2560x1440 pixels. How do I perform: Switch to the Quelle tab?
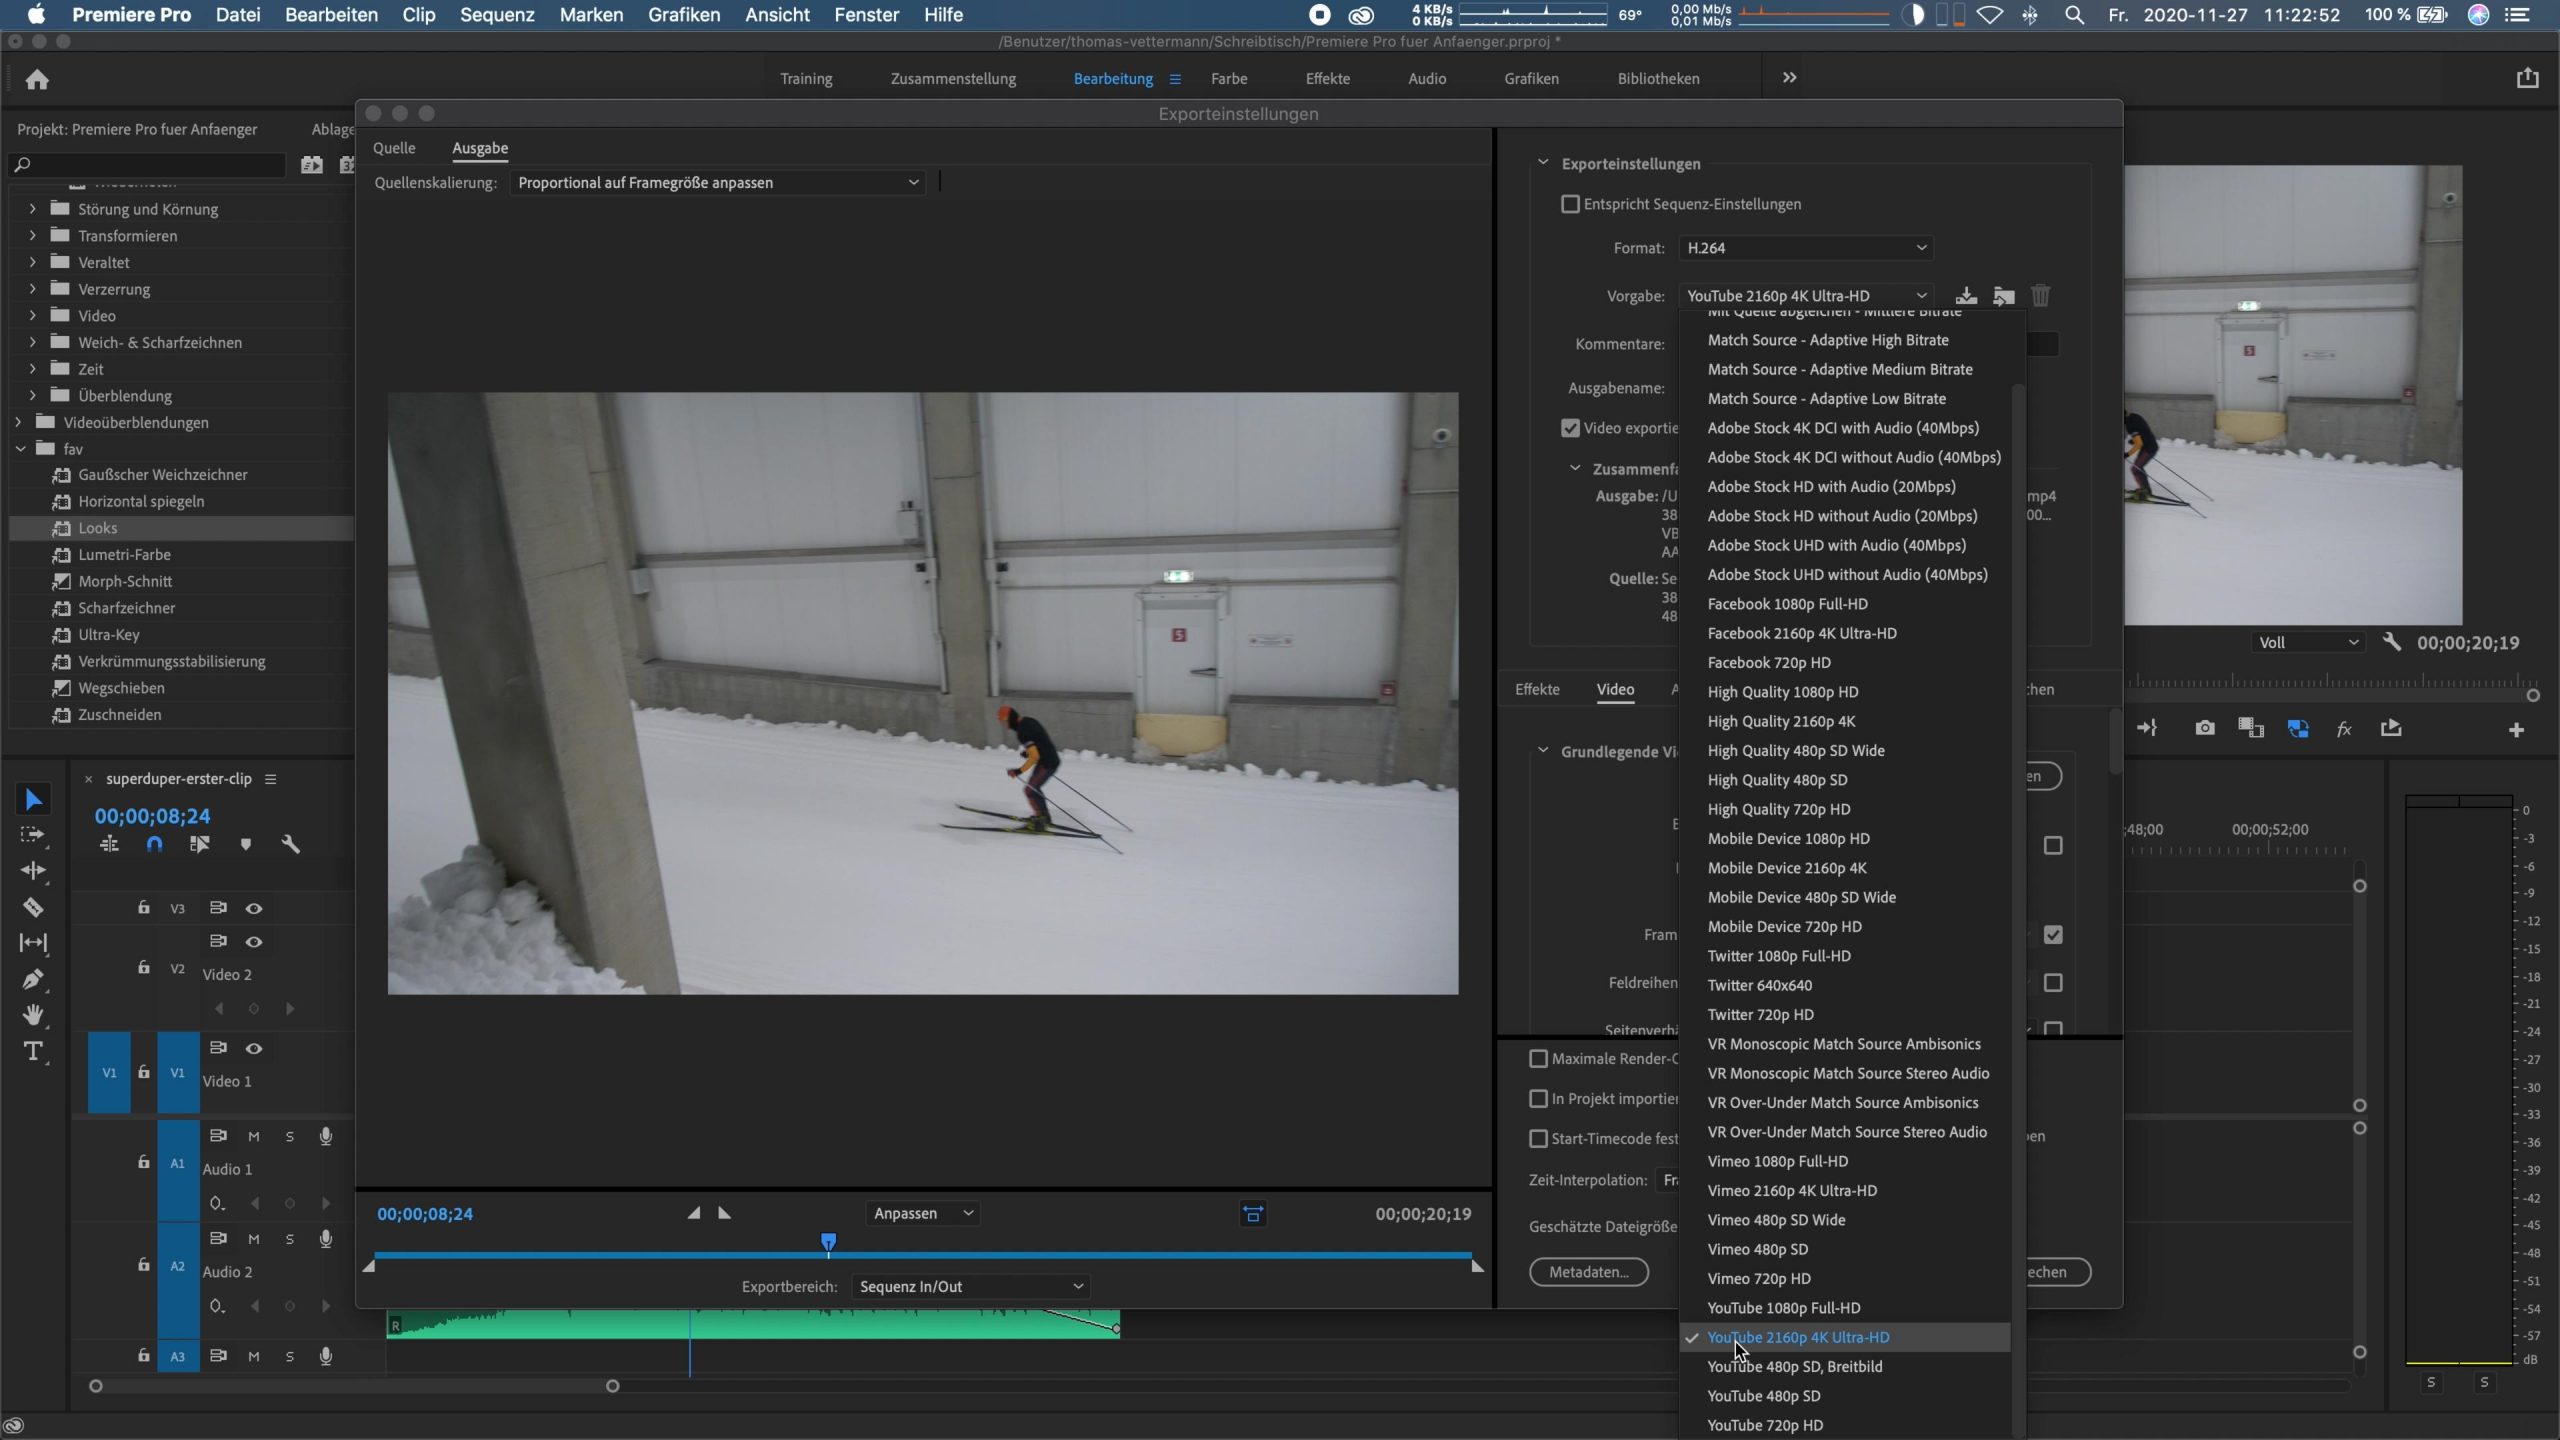[x=394, y=148]
